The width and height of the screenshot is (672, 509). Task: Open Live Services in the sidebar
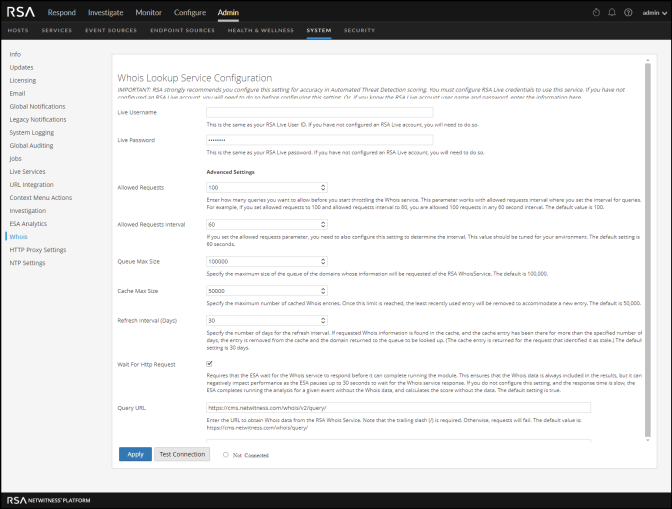27,171
